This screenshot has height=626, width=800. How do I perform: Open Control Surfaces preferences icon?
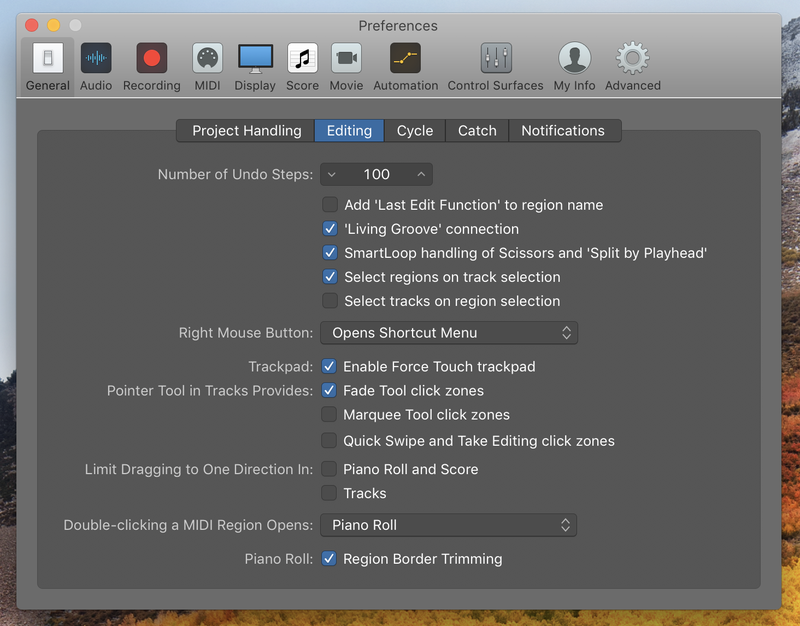tap(496, 58)
